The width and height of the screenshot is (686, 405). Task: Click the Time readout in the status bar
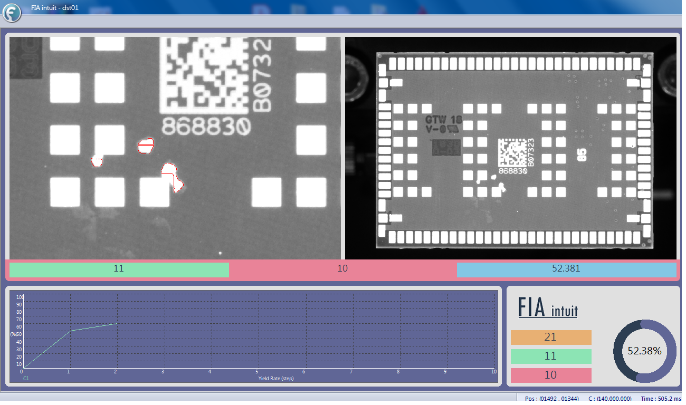click(656, 398)
